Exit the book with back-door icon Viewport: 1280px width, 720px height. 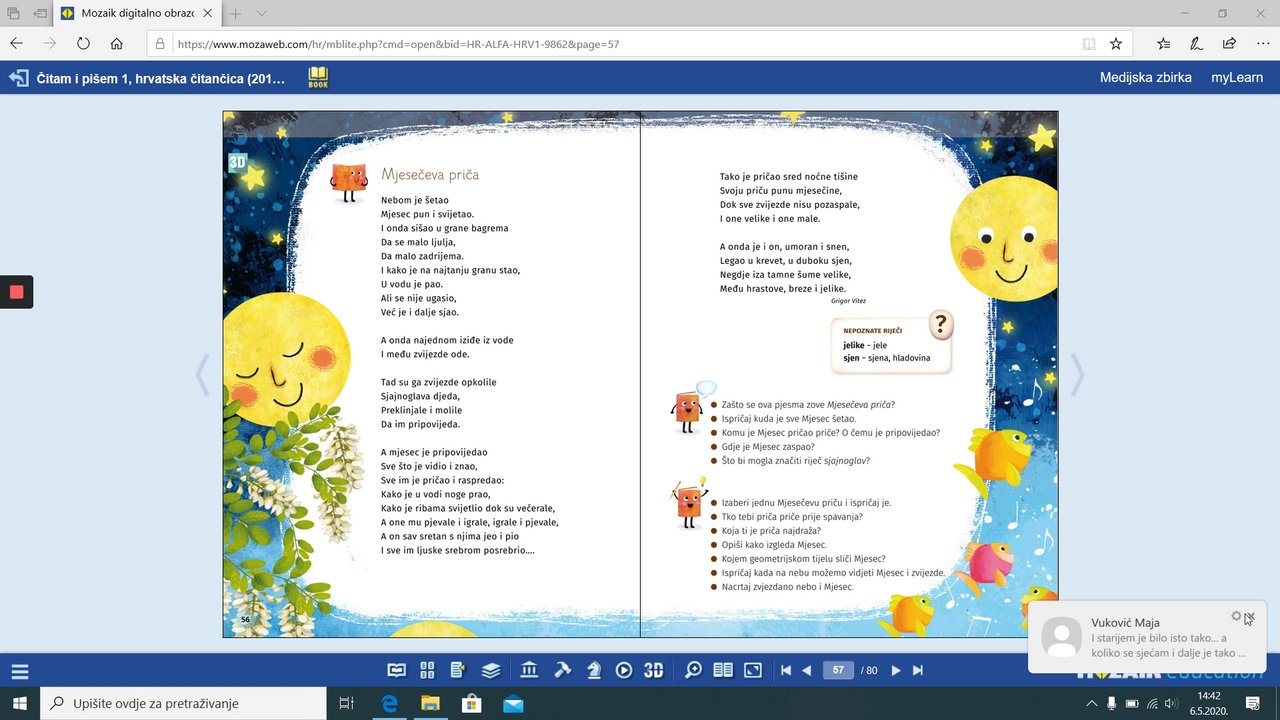coord(19,78)
